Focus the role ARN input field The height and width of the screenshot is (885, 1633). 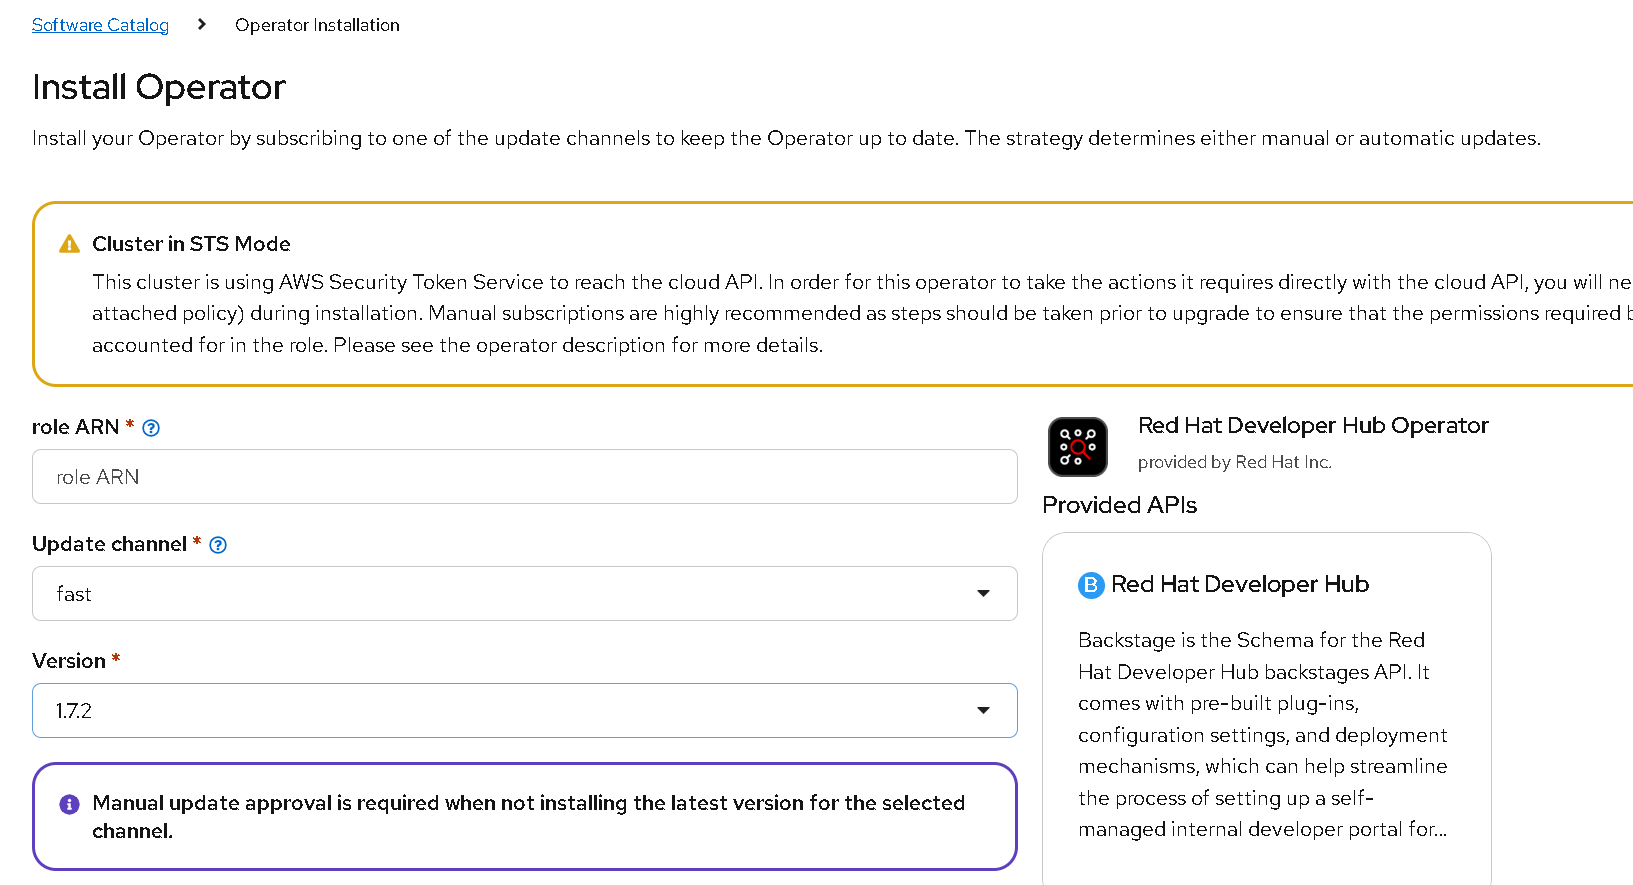coord(524,477)
